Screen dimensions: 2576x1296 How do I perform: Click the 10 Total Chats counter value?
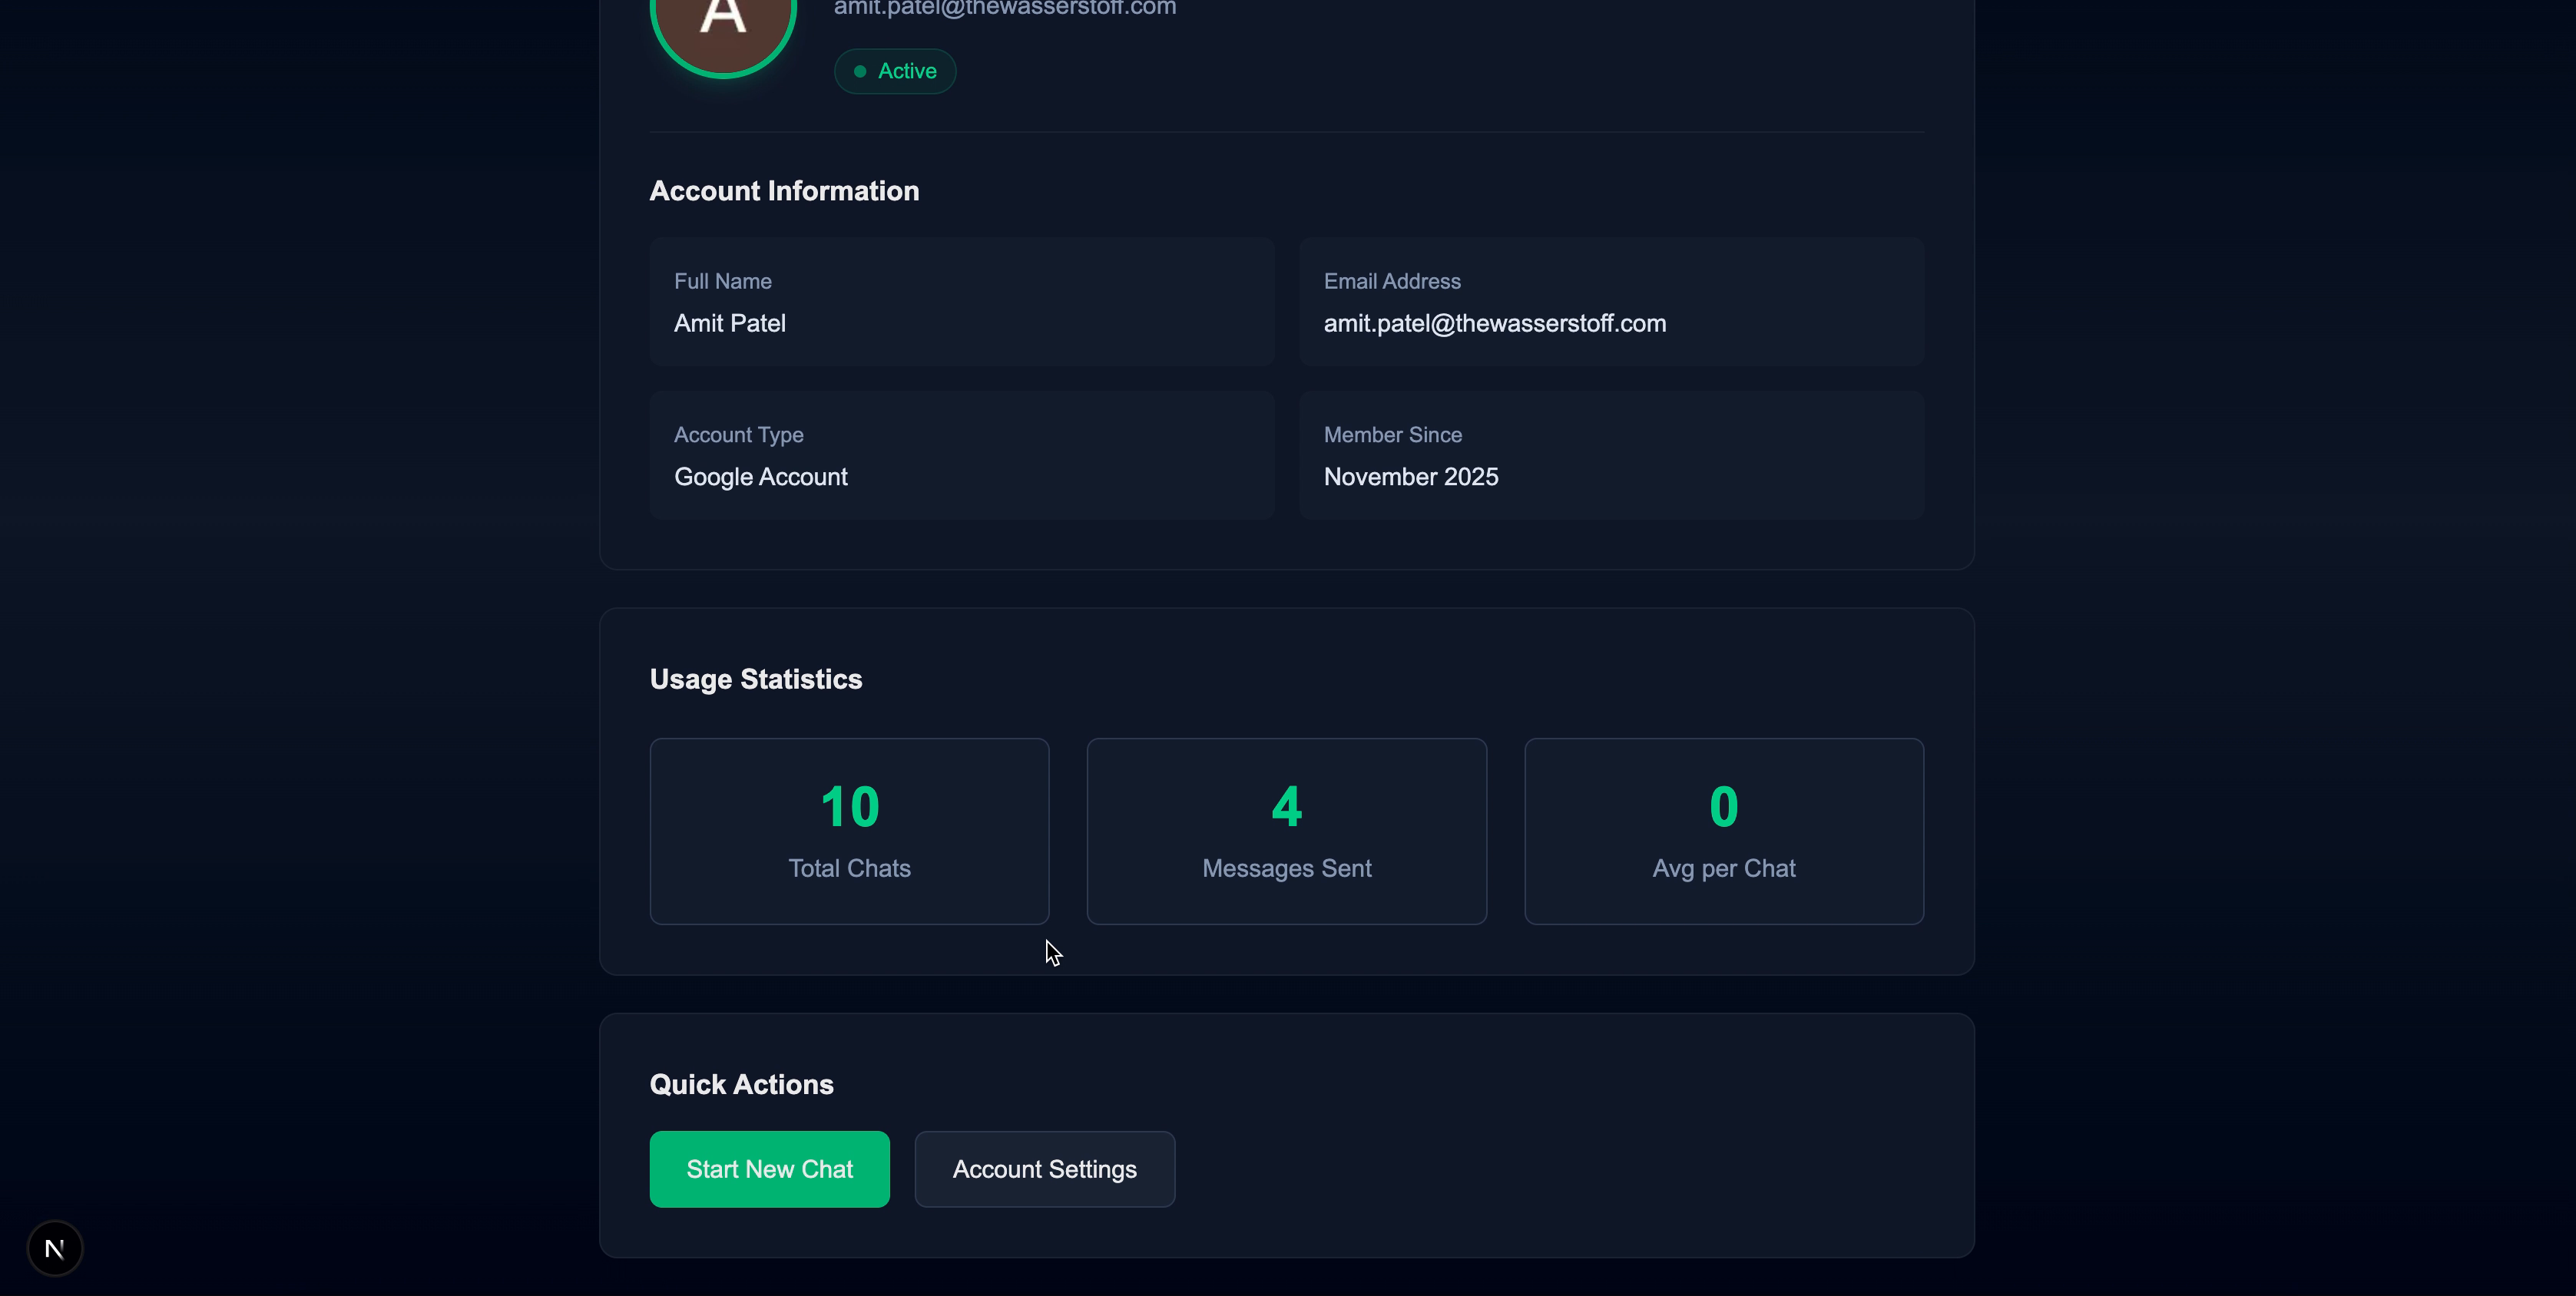pos(849,806)
